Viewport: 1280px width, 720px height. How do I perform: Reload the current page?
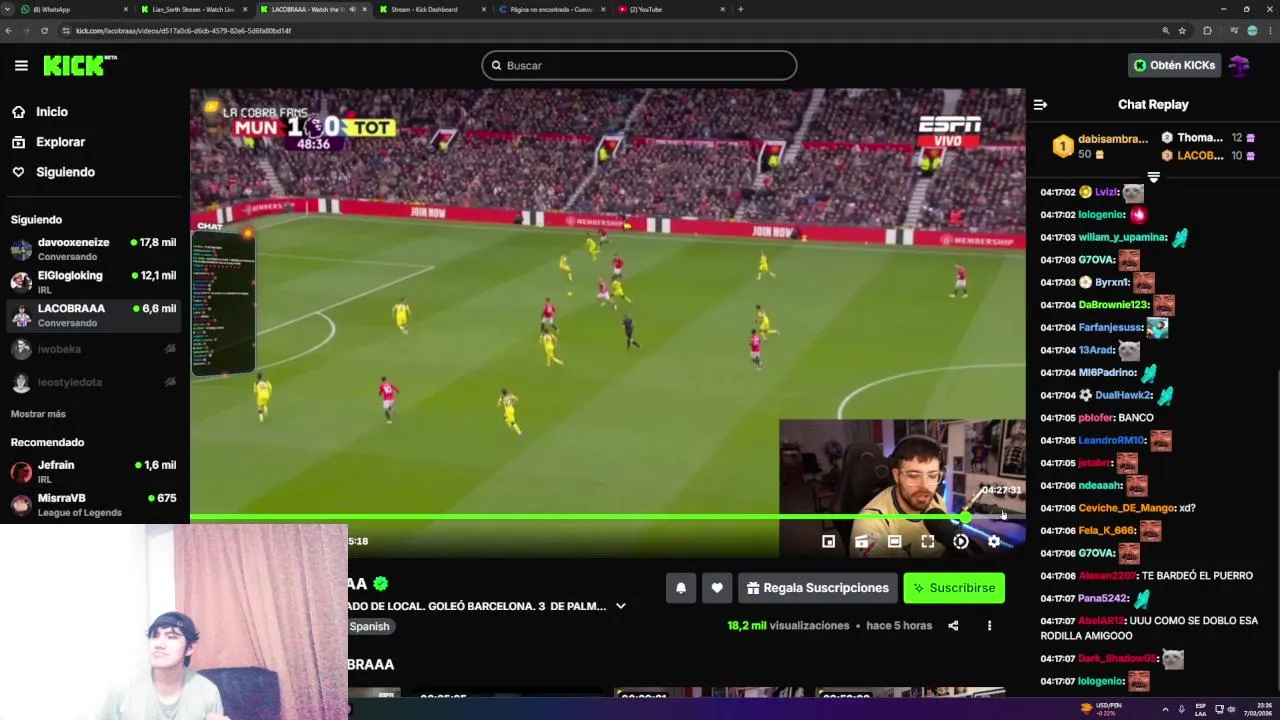click(44, 31)
